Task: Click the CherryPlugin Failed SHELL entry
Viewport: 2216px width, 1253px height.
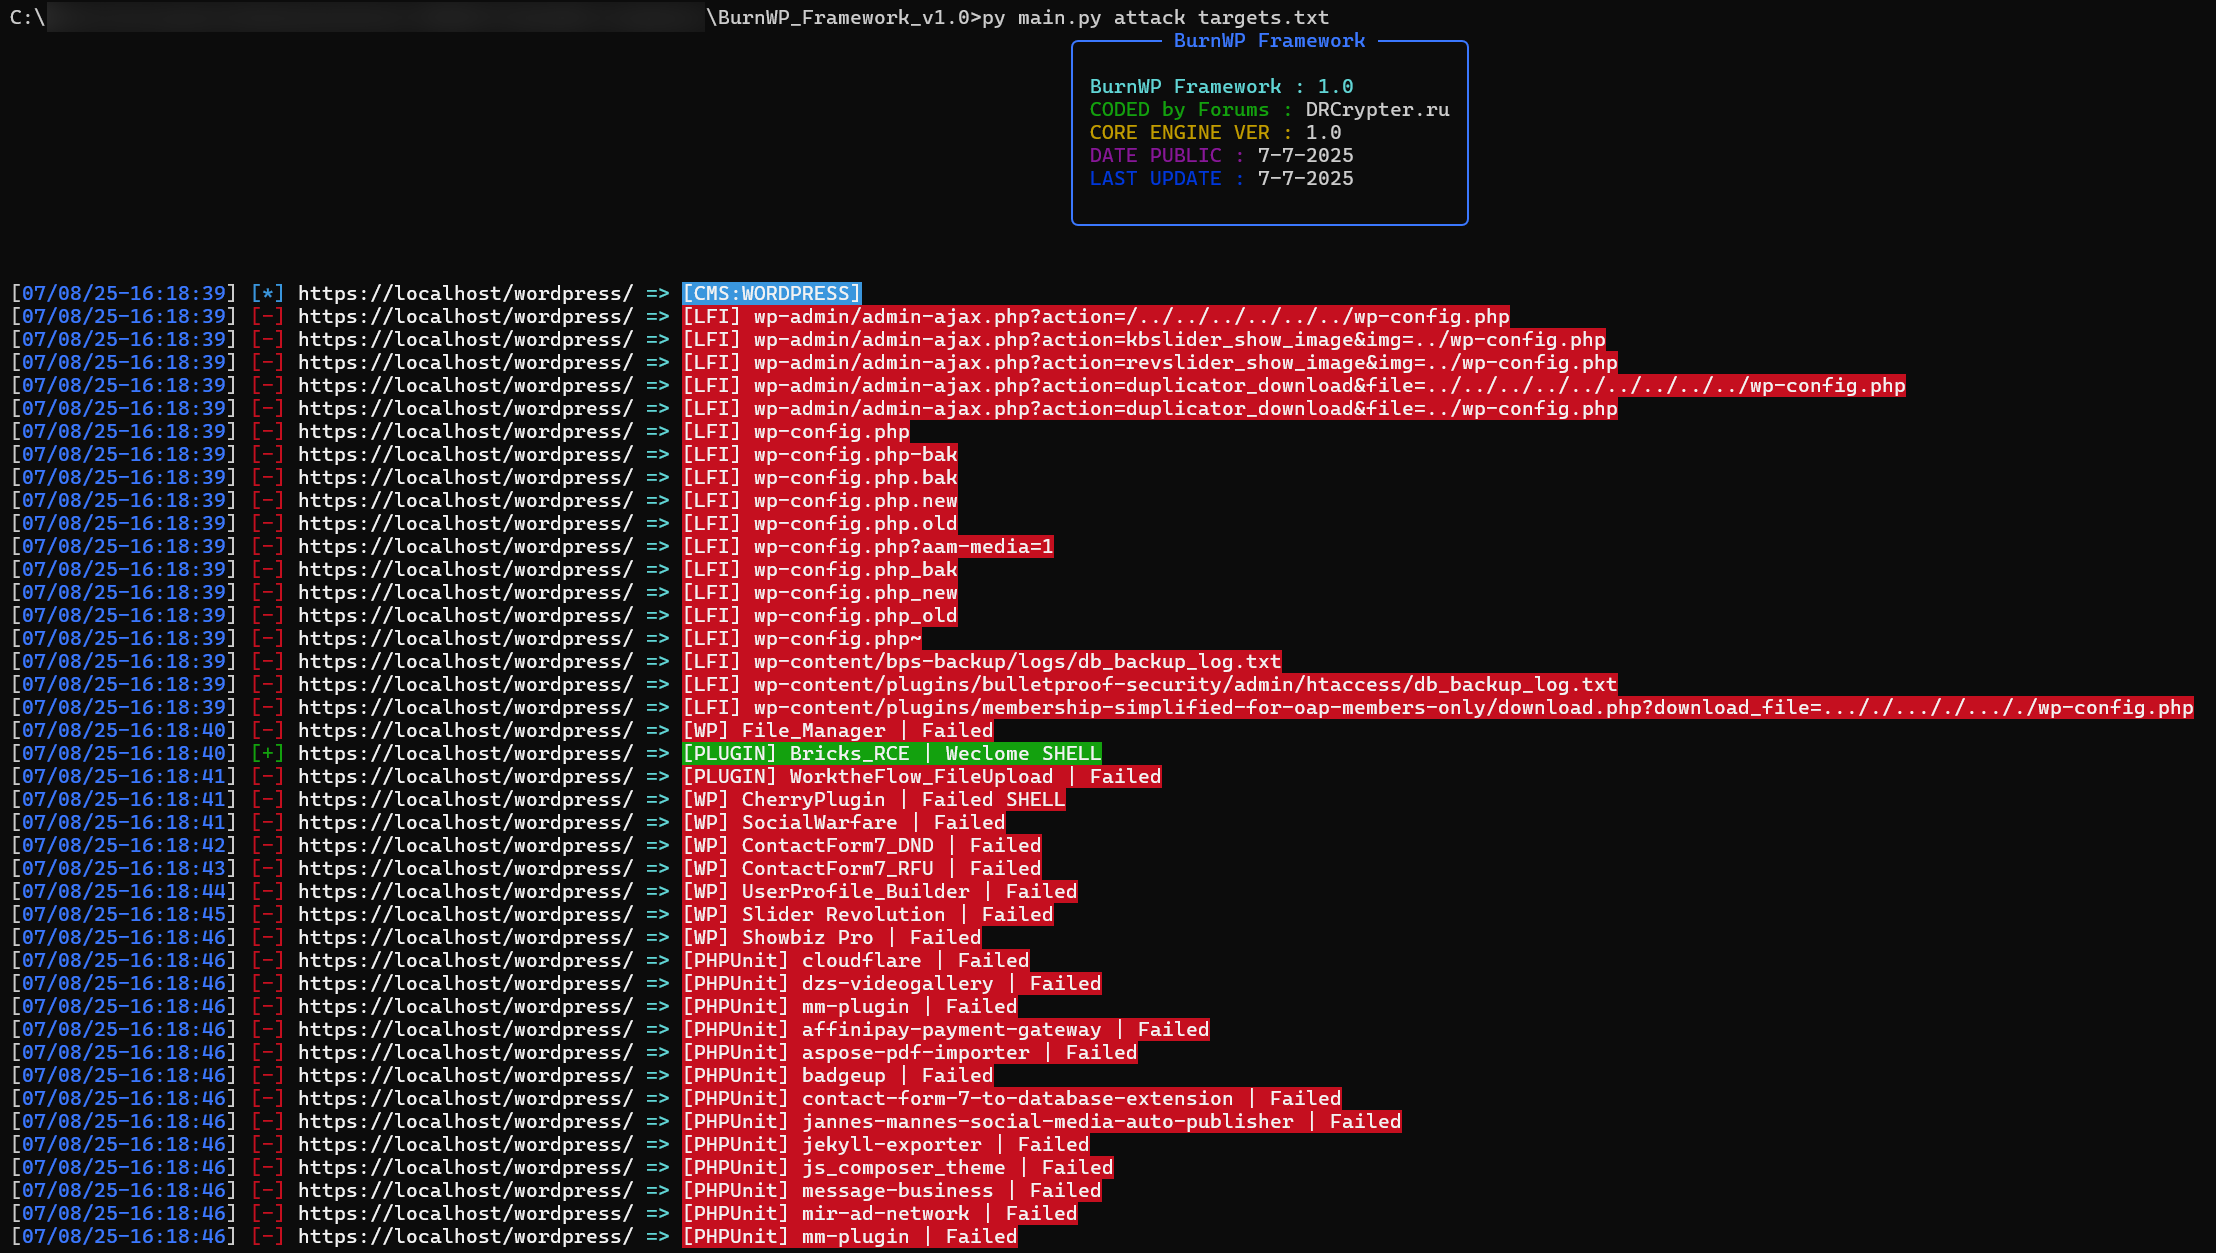Action: click(x=874, y=799)
